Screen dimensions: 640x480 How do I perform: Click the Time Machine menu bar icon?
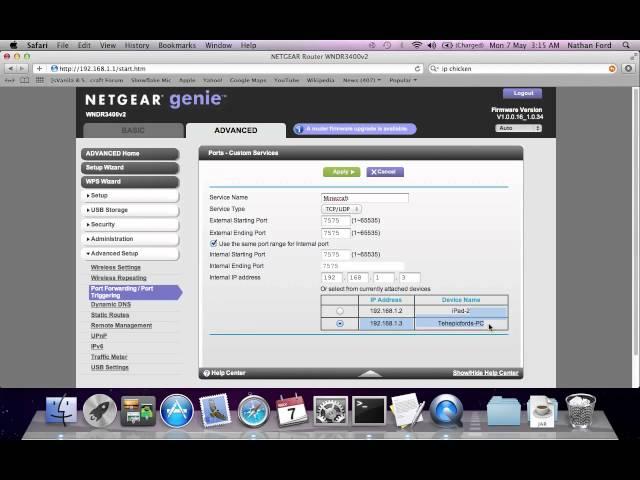[387, 45]
